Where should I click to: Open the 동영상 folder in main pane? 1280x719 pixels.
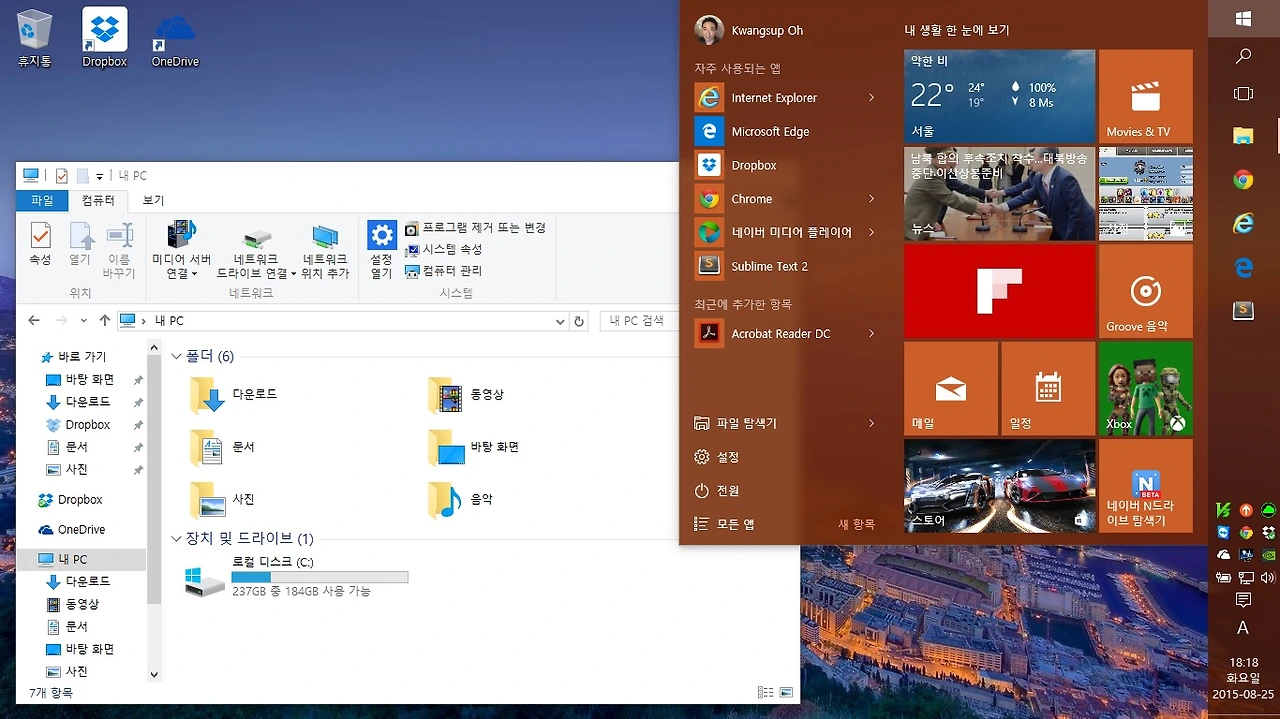point(467,395)
